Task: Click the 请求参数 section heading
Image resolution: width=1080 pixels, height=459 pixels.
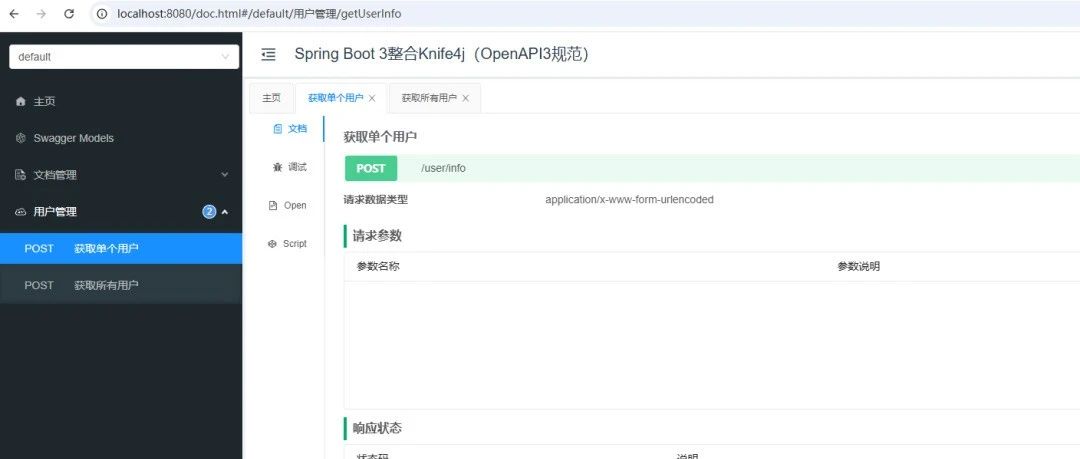Action: 377,236
